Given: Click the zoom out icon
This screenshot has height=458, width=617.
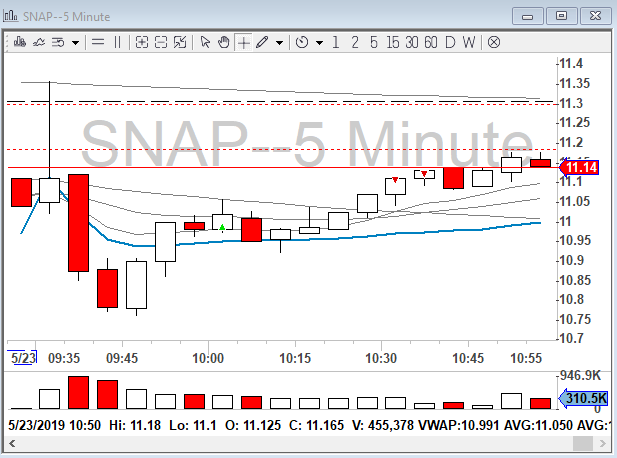Looking at the screenshot, I should (161, 42).
